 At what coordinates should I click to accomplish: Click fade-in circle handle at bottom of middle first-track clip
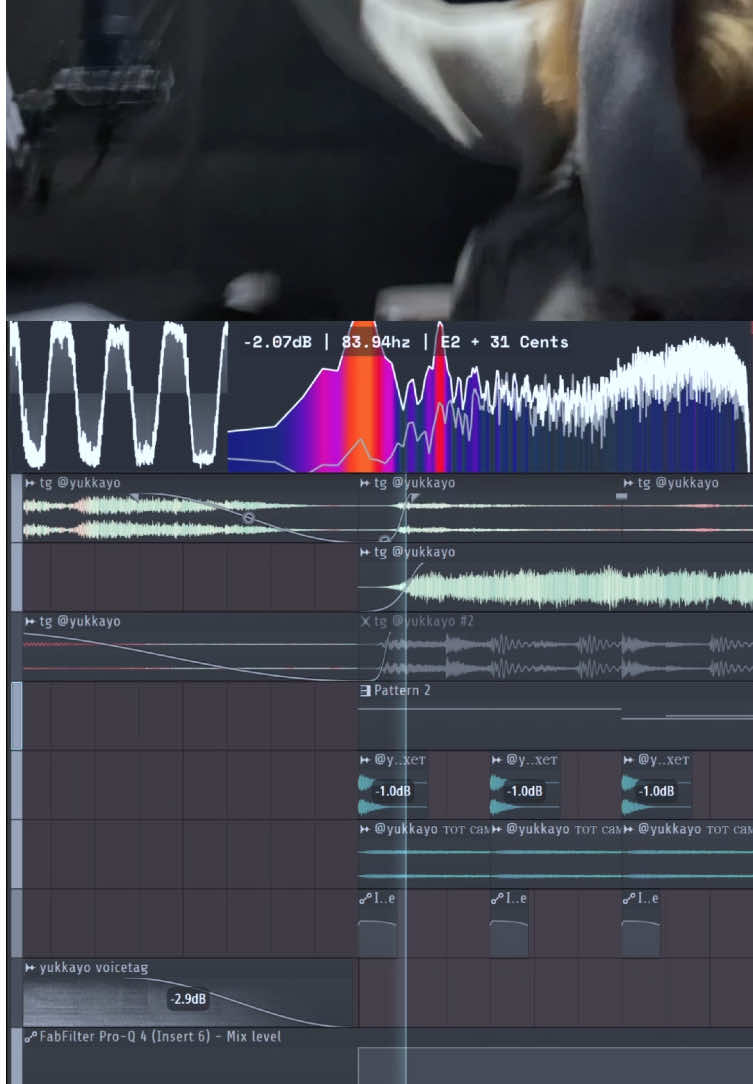384,539
